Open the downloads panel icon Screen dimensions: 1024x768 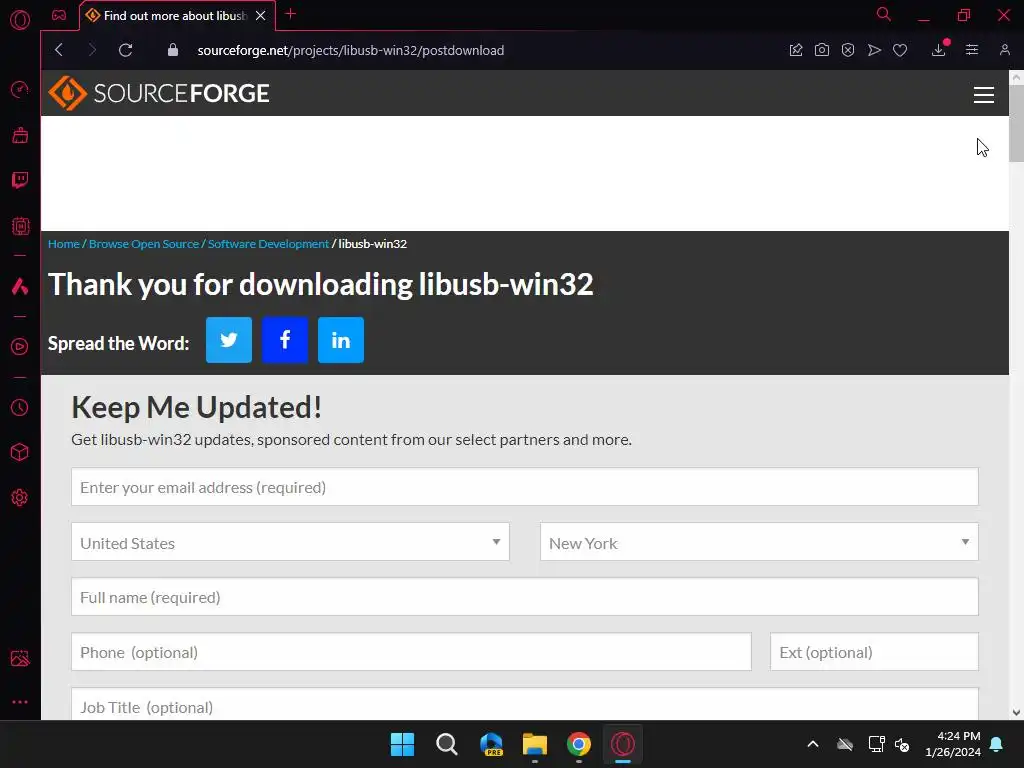(x=938, y=50)
